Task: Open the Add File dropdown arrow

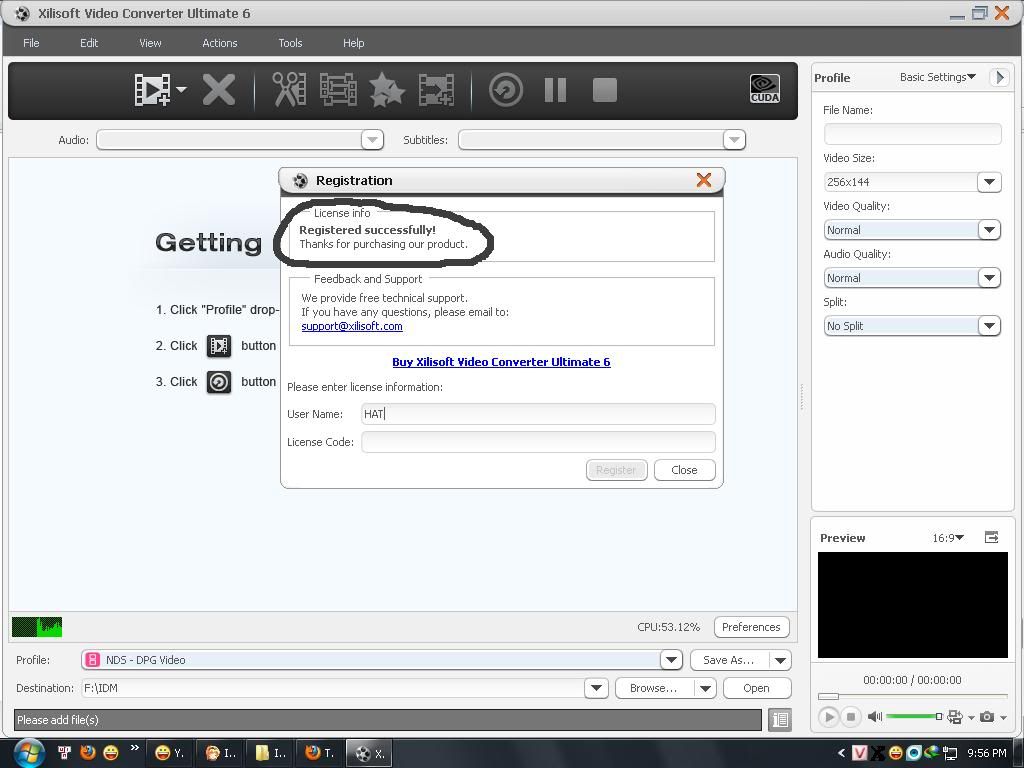Action: click(x=181, y=89)
